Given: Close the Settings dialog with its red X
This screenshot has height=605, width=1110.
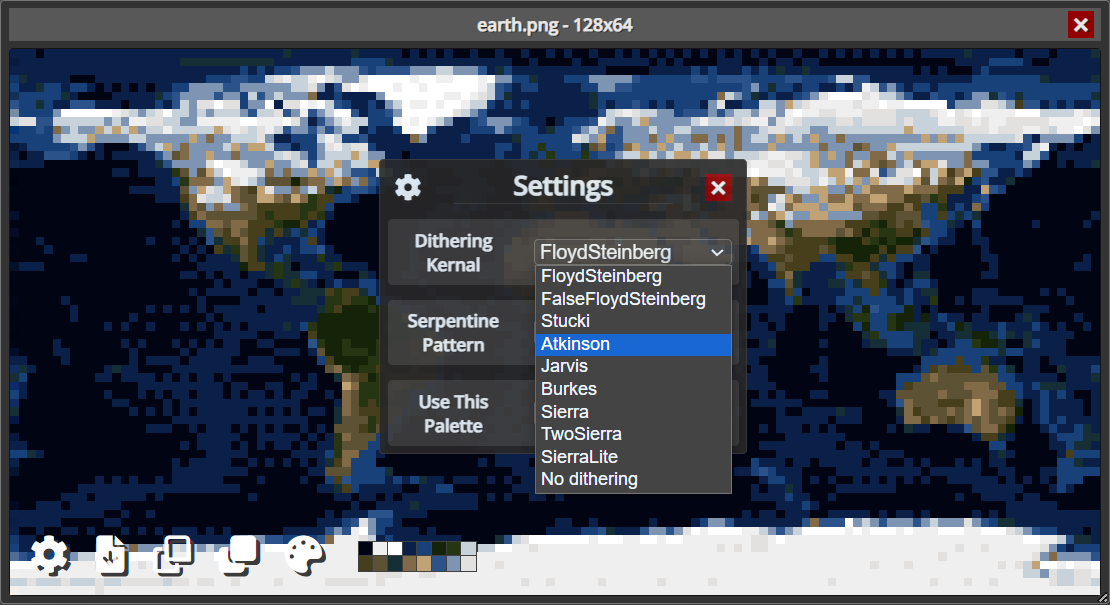Looking at the screenshot, I should [718, 187].
